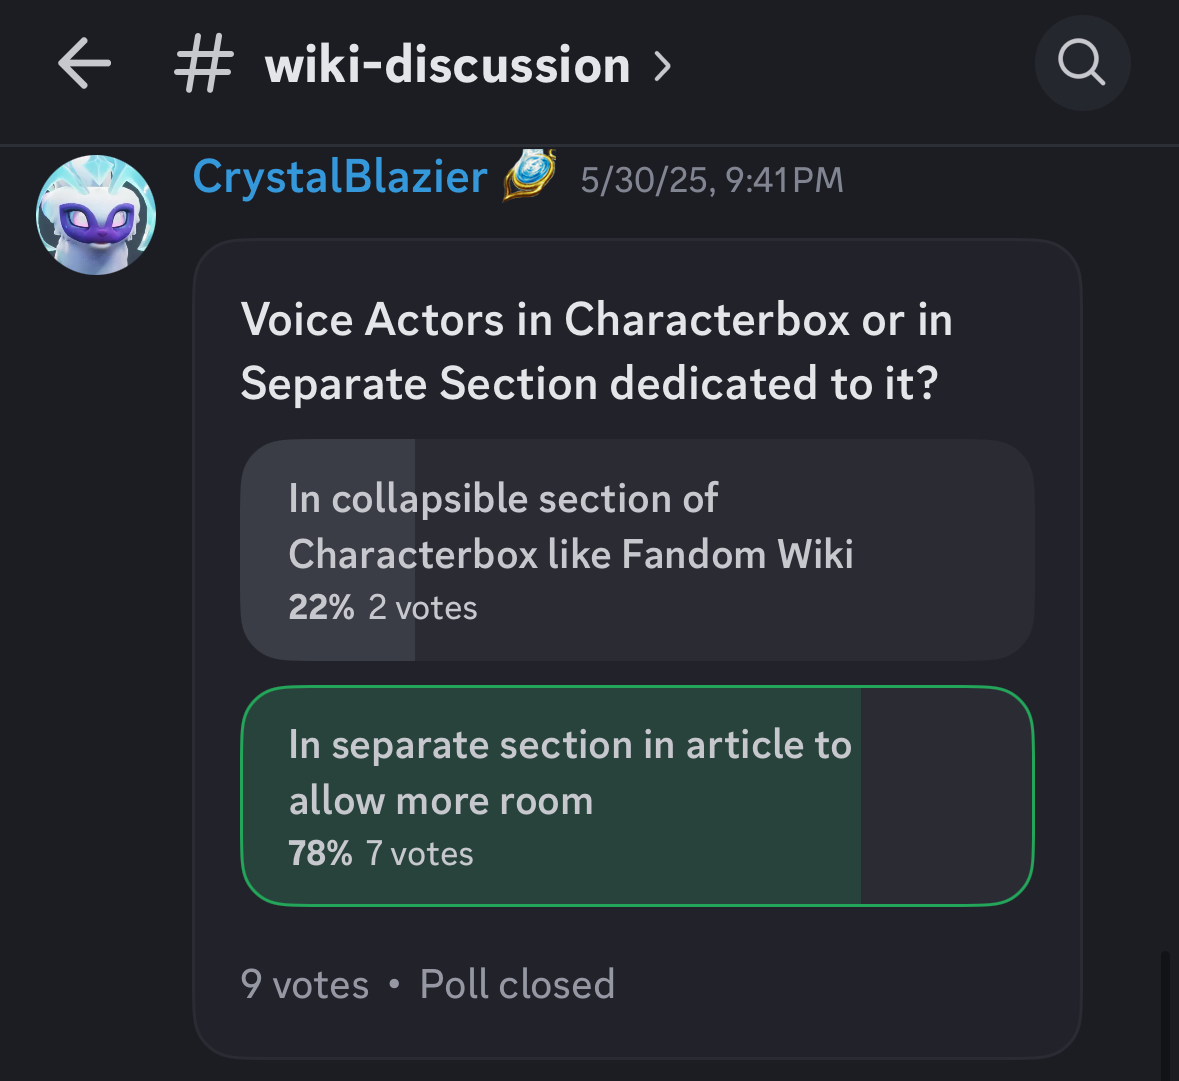
Task: Click the Poll closed status label
Action: (x=517, y=984)
